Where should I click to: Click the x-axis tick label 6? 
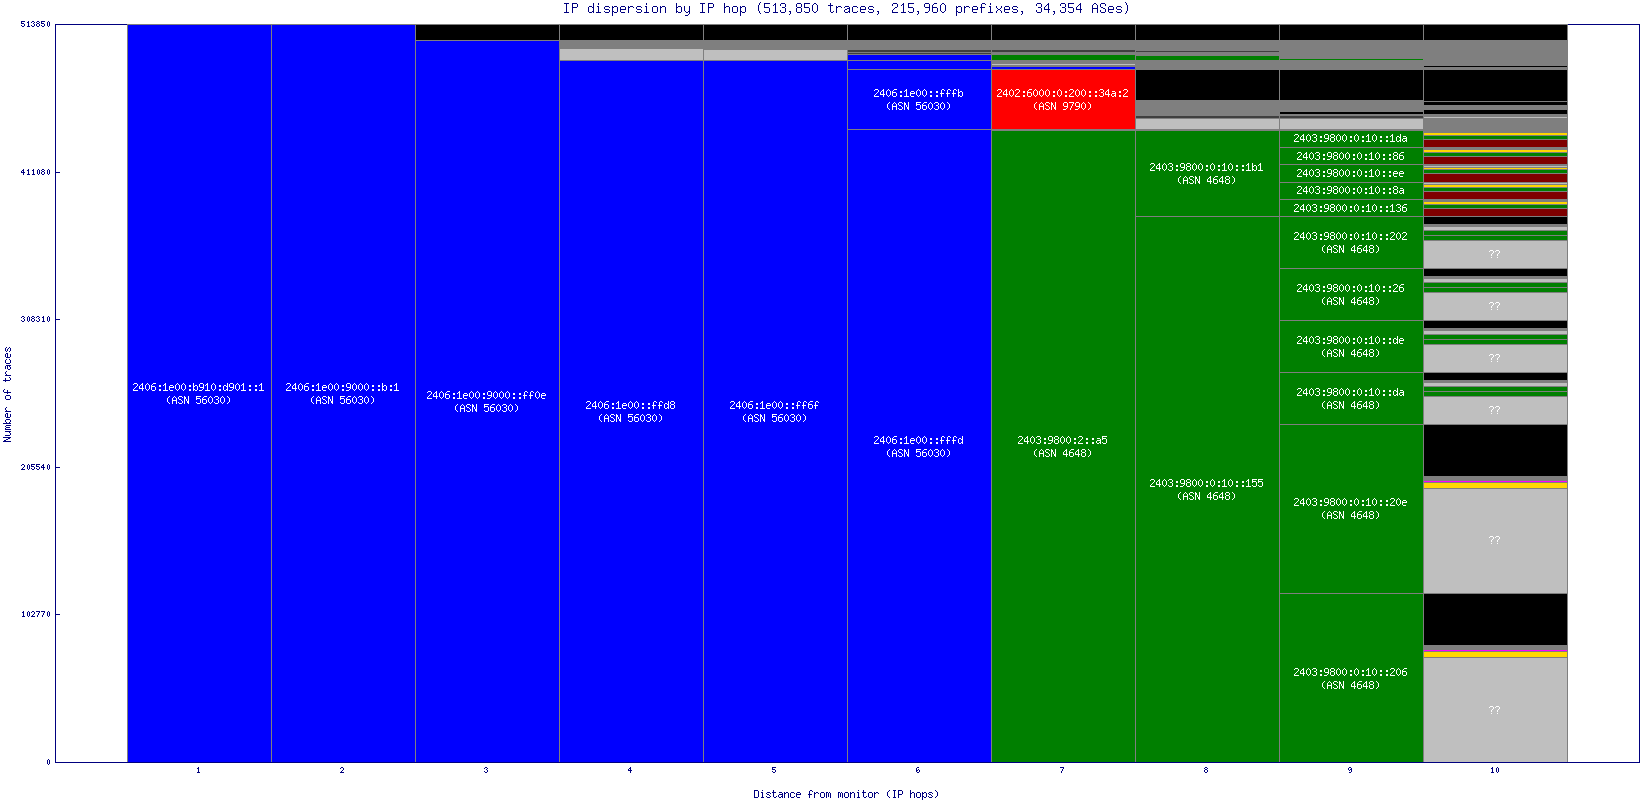(x=918, y=770)
